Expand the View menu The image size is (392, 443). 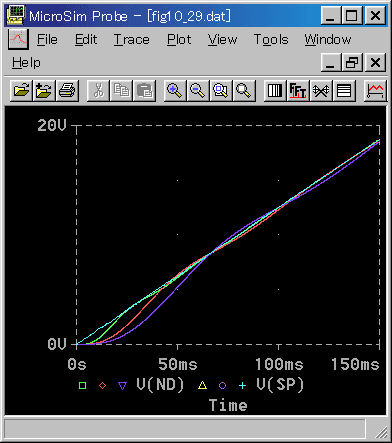point(222,40)
